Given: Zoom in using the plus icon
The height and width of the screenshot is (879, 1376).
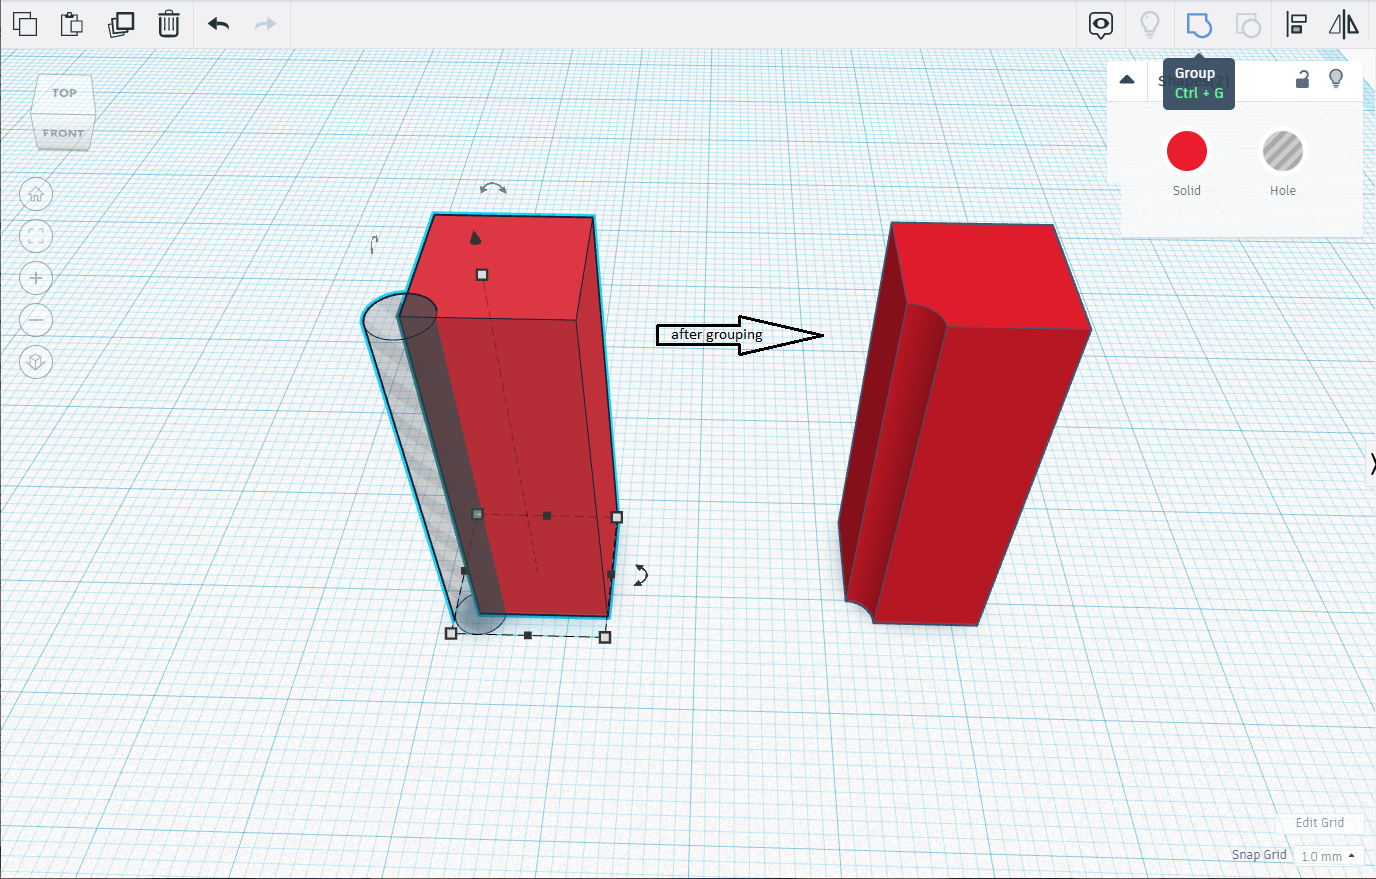Looking at the screenshot, I should tap(36, 278).
